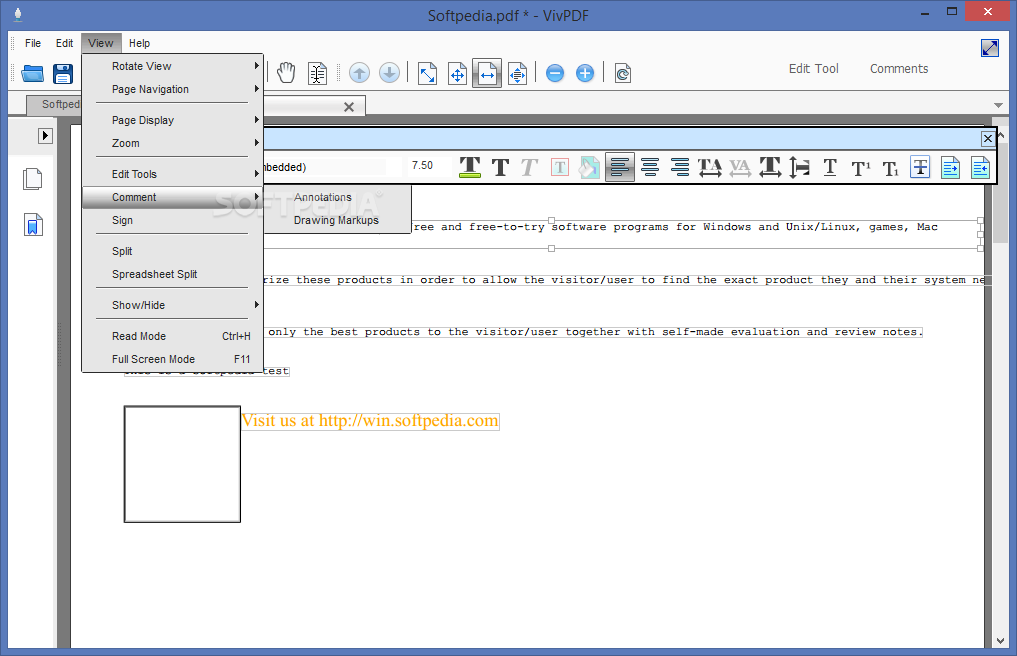Go to next page with down arrow

(x=389, y=73)
